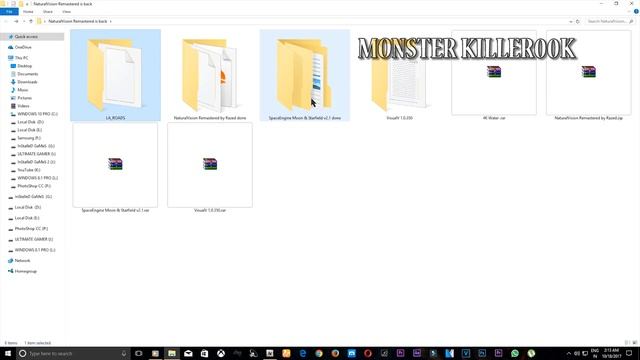Image resolution: width=640 pixels, height=360 pixels.
Task: Open the Windows Start menu
Action: [x=8, y=353]
